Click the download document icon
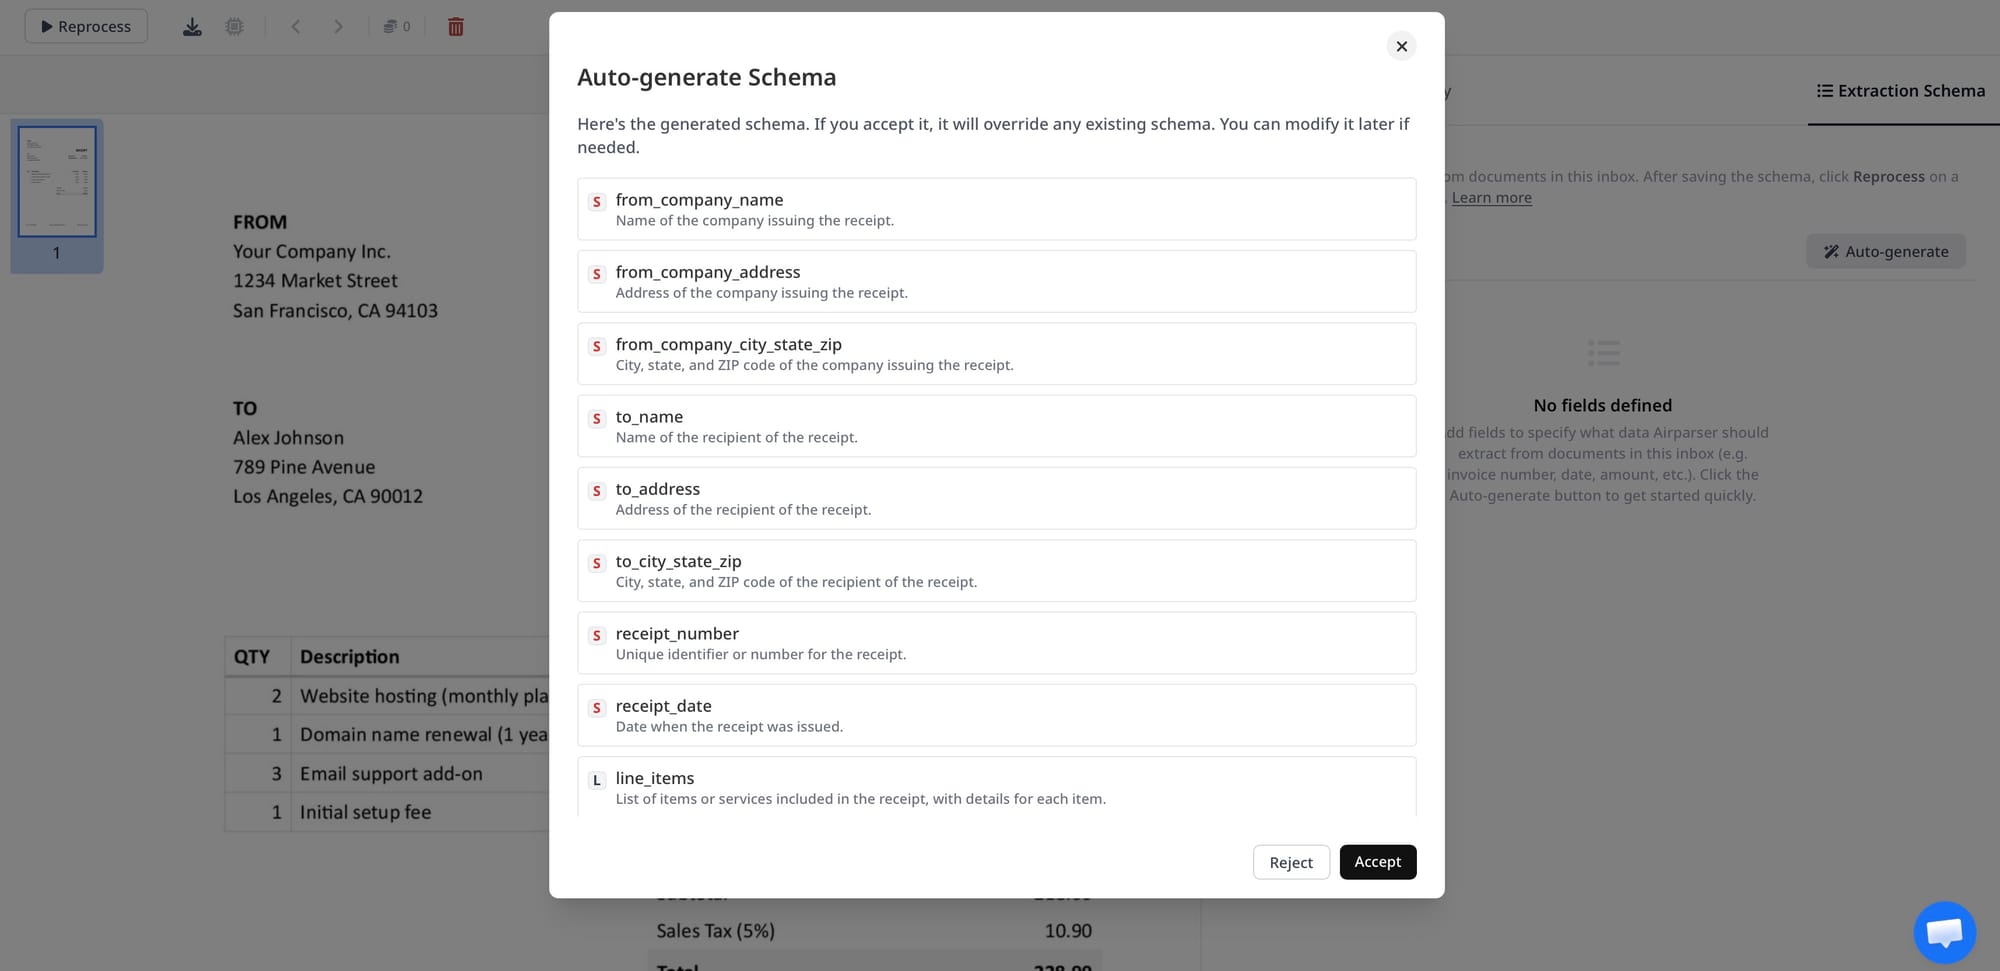The width and height of the screenshot is (2000, 971). tap(192, 27)
